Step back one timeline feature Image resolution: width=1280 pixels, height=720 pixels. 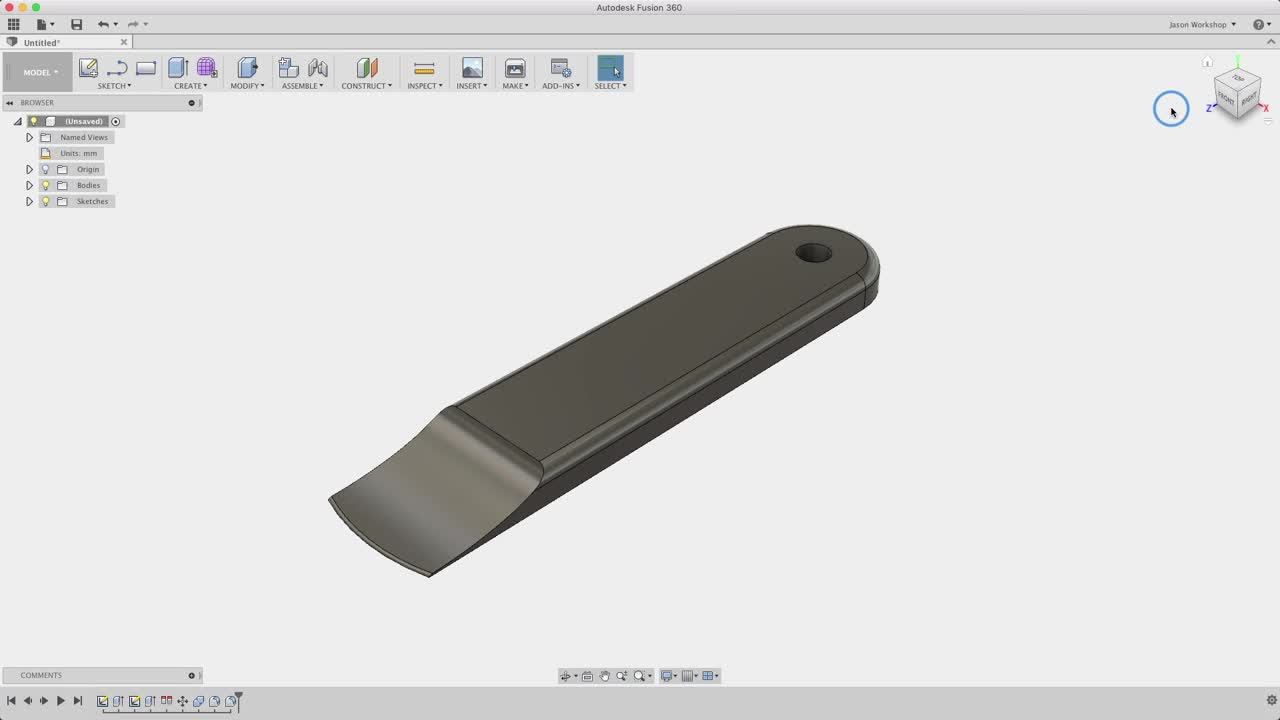(28, 701)
